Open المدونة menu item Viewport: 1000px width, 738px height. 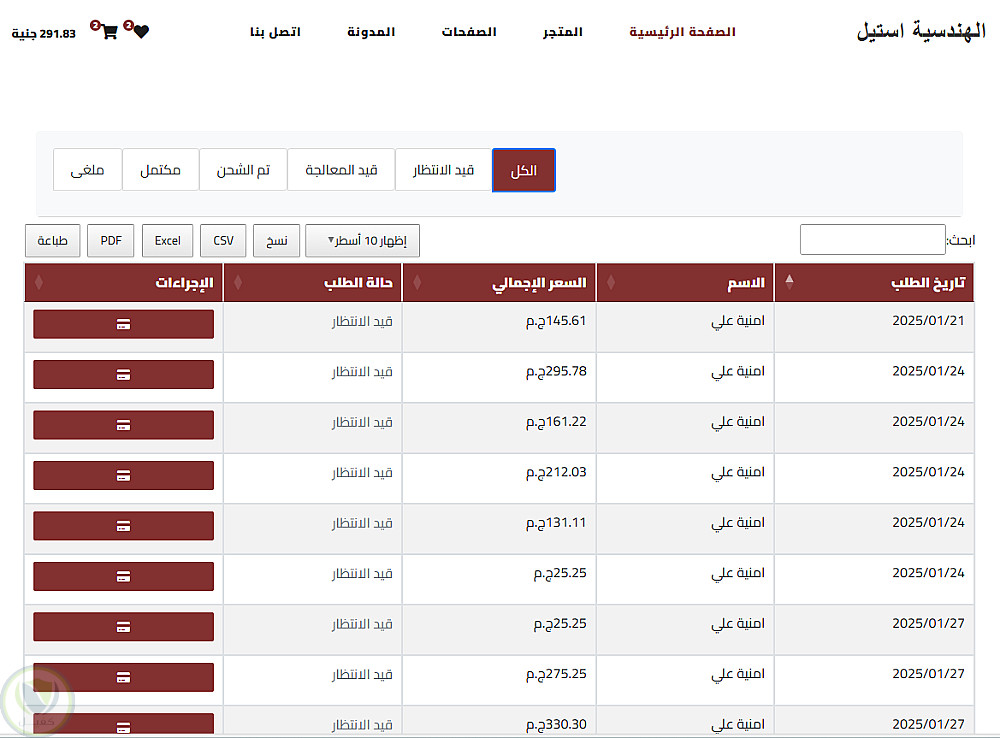point(371,32)
